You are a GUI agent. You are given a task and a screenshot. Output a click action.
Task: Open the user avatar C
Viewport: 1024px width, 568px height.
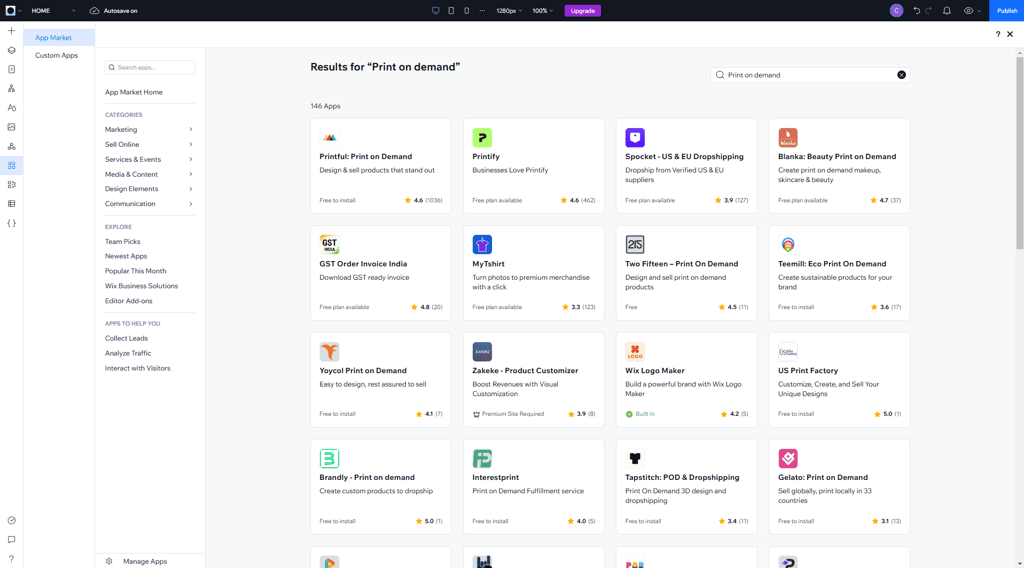[897, 10]
